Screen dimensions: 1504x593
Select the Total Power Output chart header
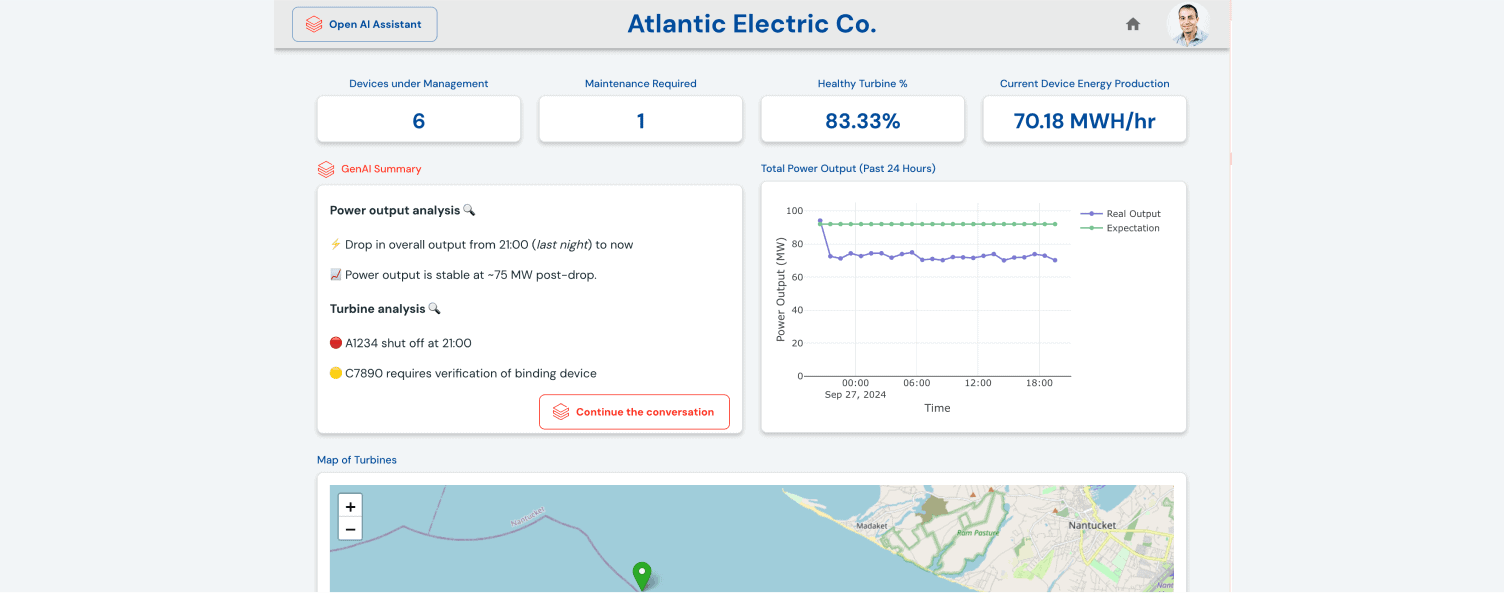(848, 168)
